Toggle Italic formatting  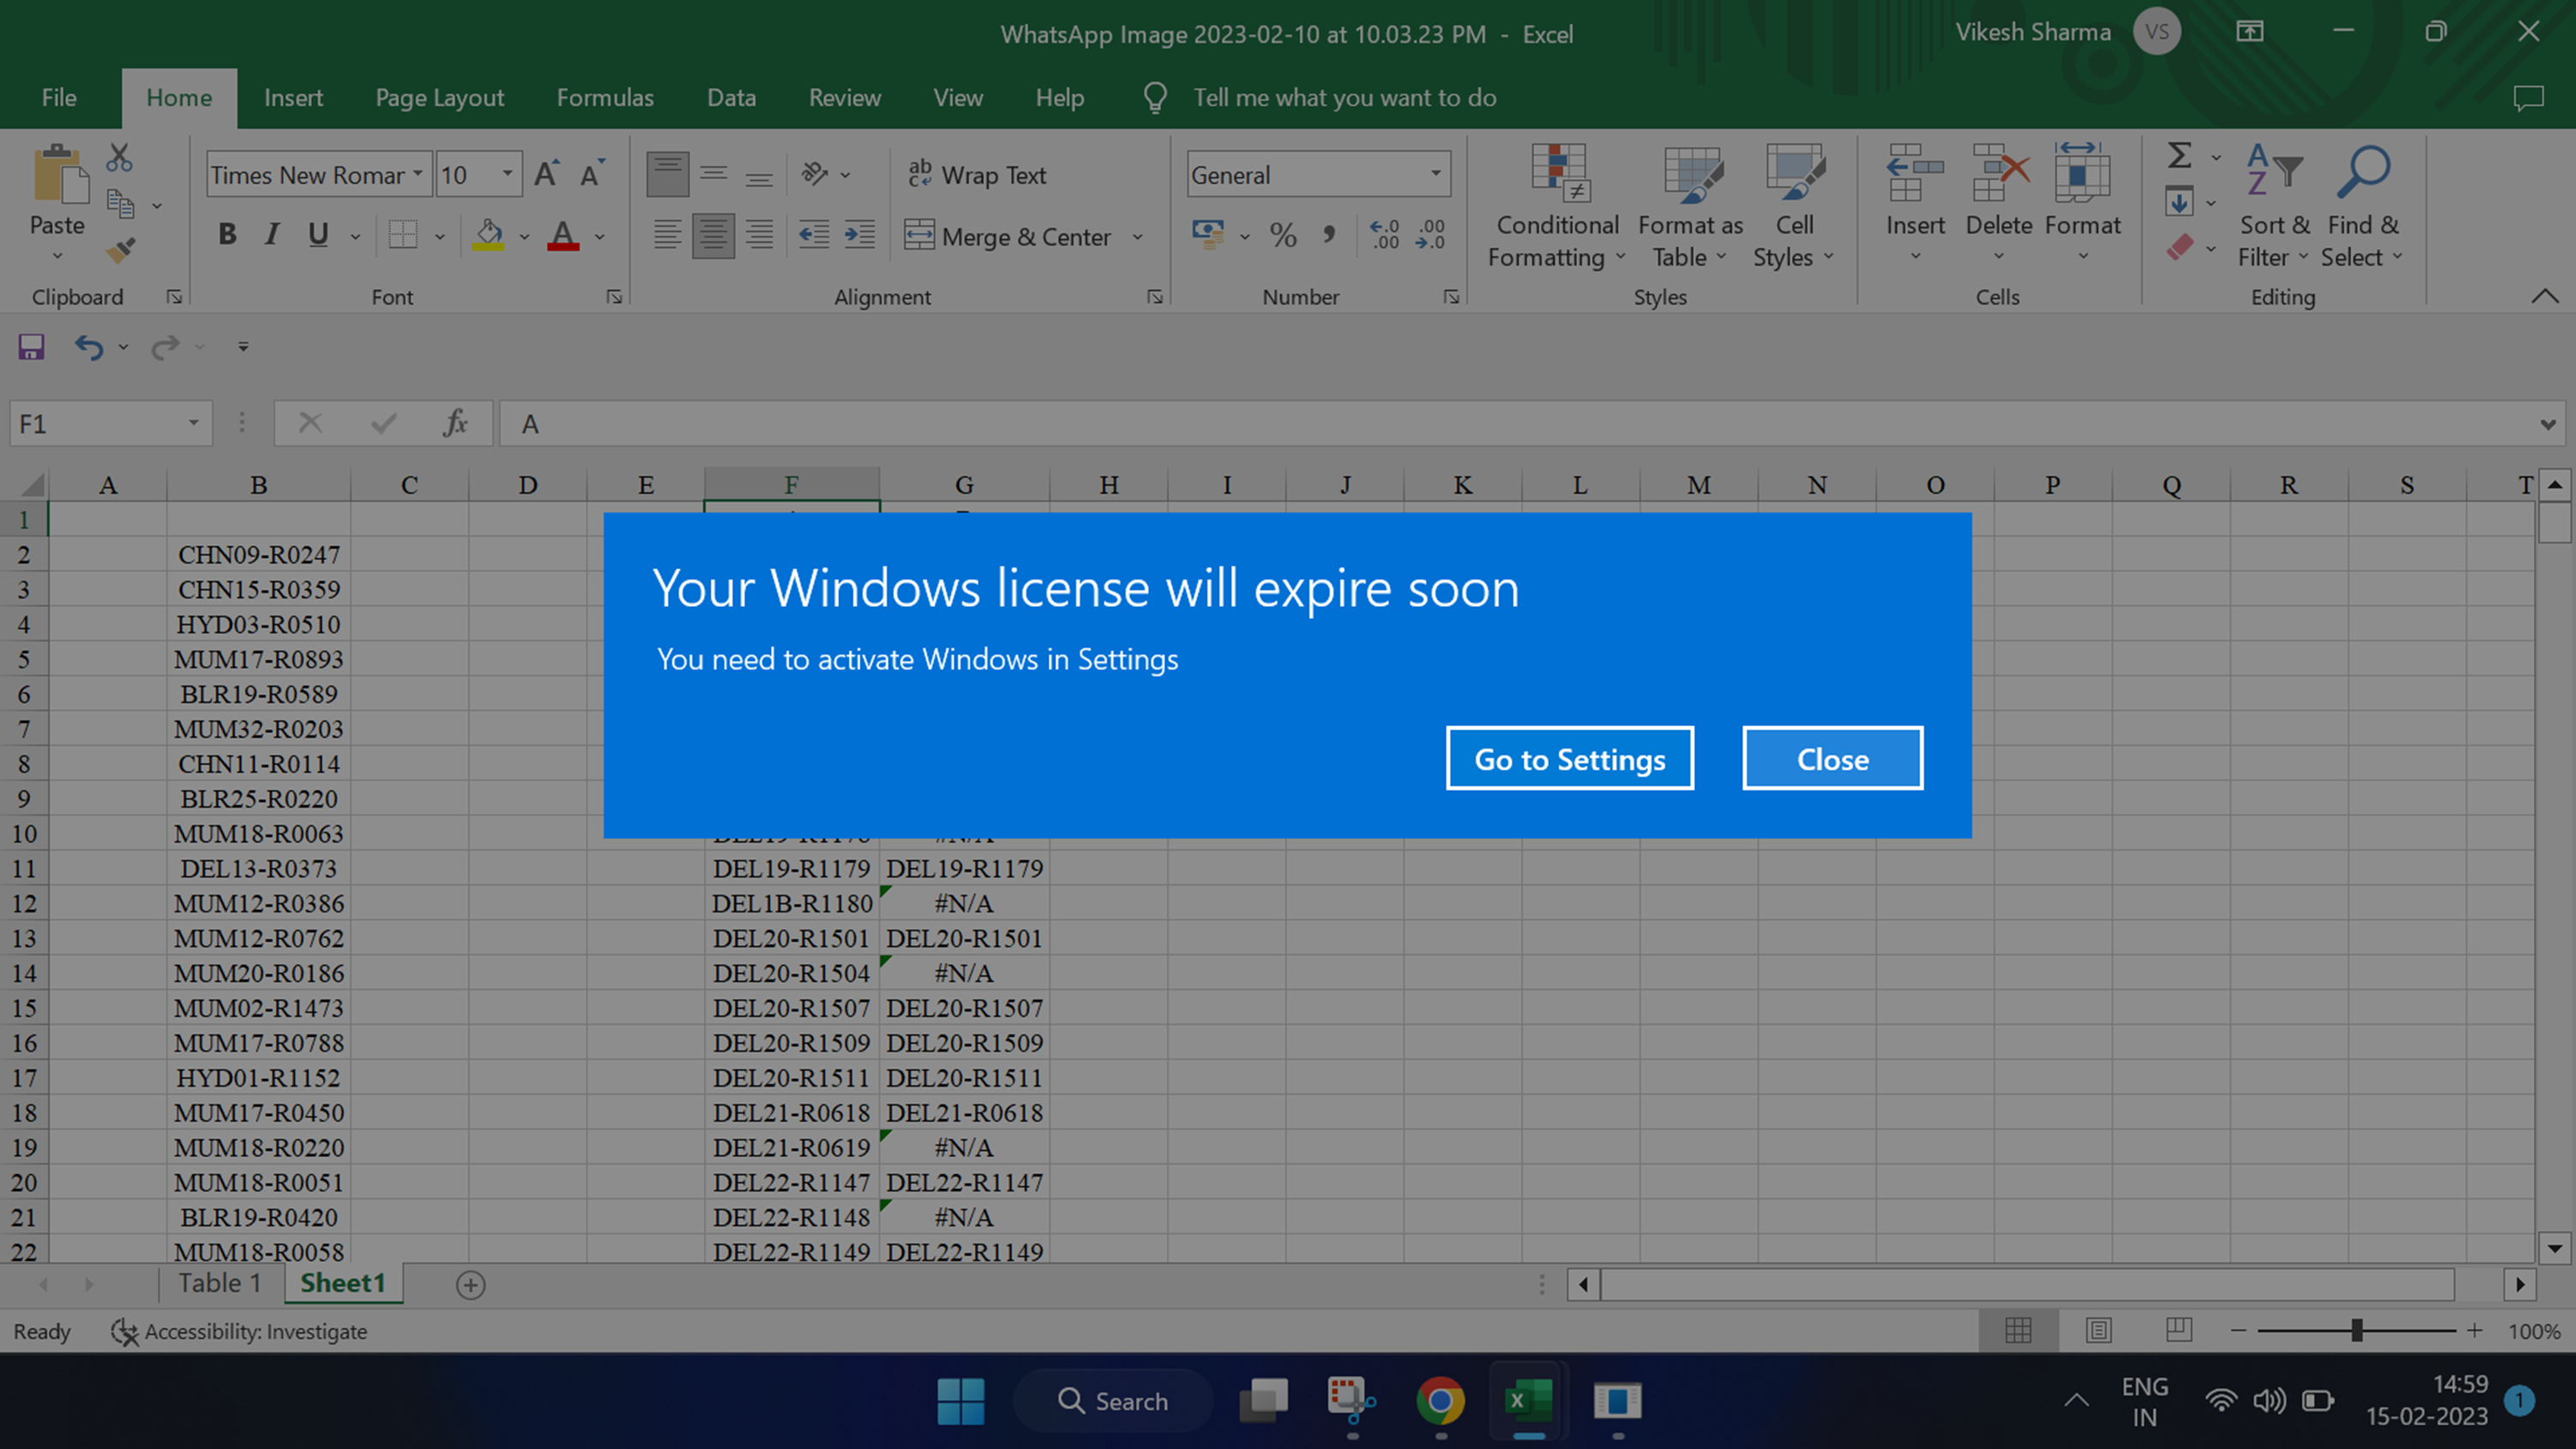point(272,235)
